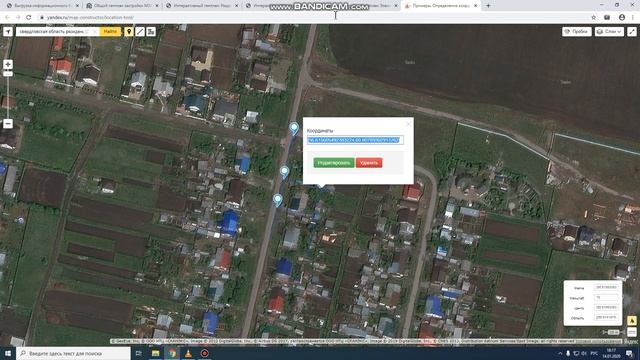This screenshot has height=360, width=640.
Task: Show hidden tray icons chevron
Action: point(560,353)
